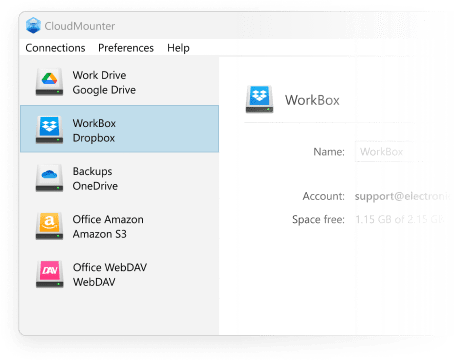Open the Connections menu
The image size is (468, 360).
tap(55, 48)
